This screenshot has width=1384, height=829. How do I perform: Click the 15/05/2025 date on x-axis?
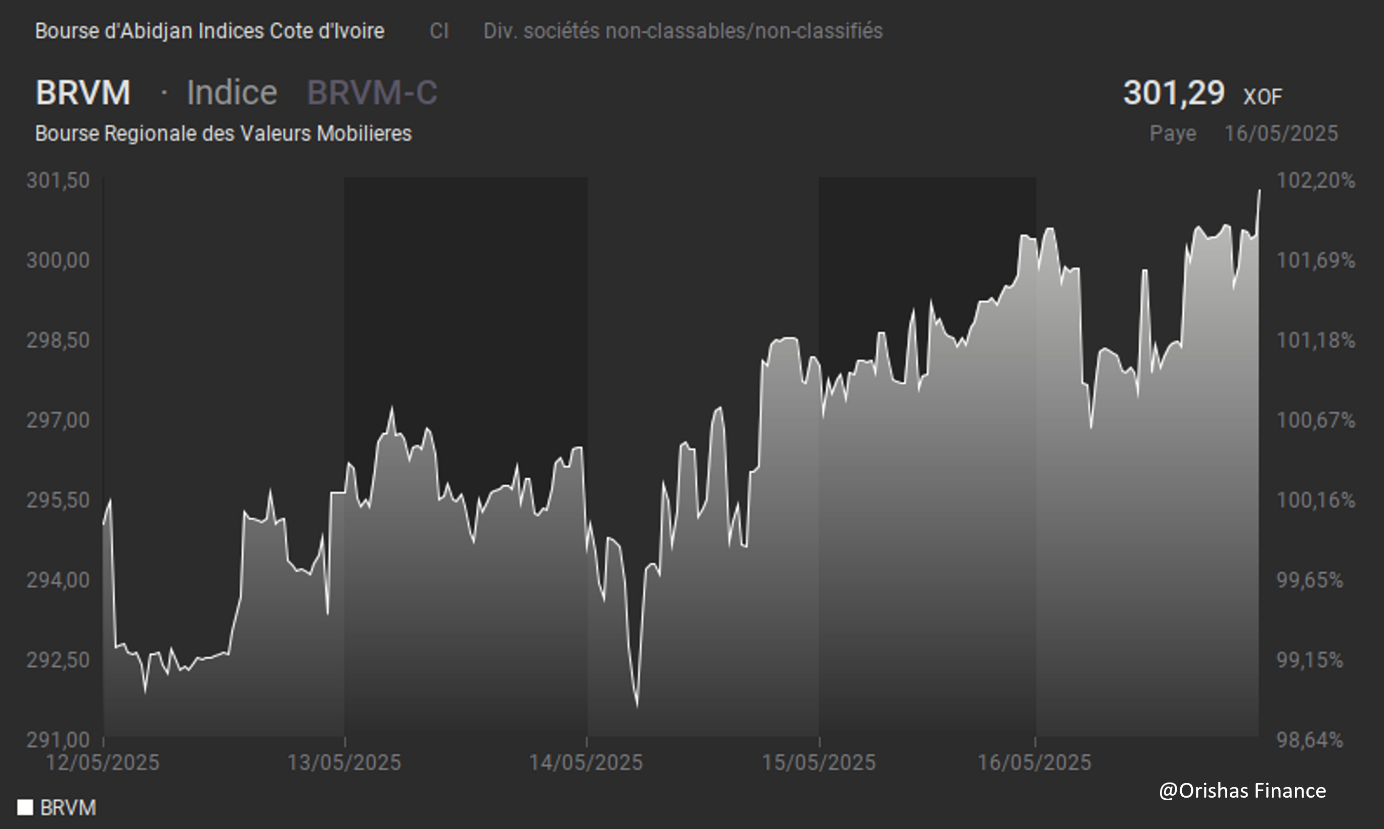click(819, 763)
